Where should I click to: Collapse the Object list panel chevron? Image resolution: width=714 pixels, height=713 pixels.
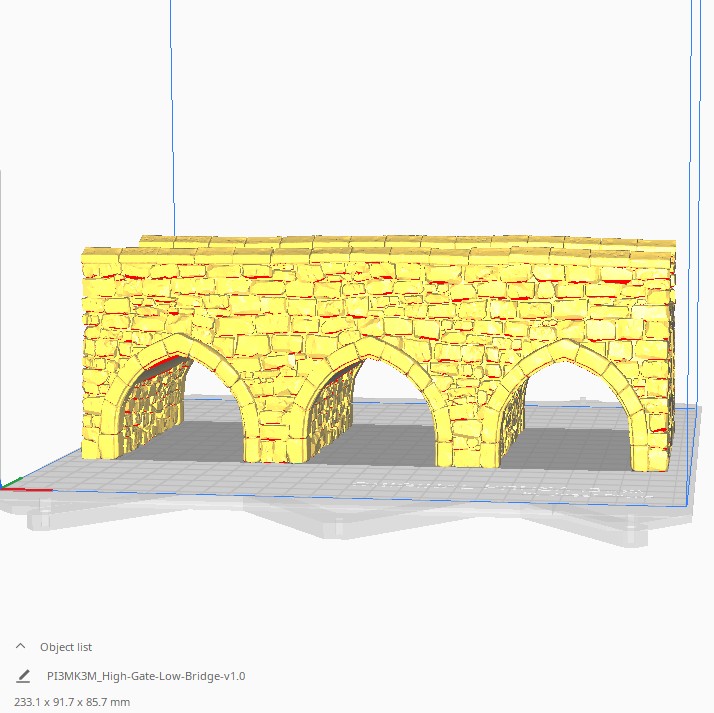21,647
